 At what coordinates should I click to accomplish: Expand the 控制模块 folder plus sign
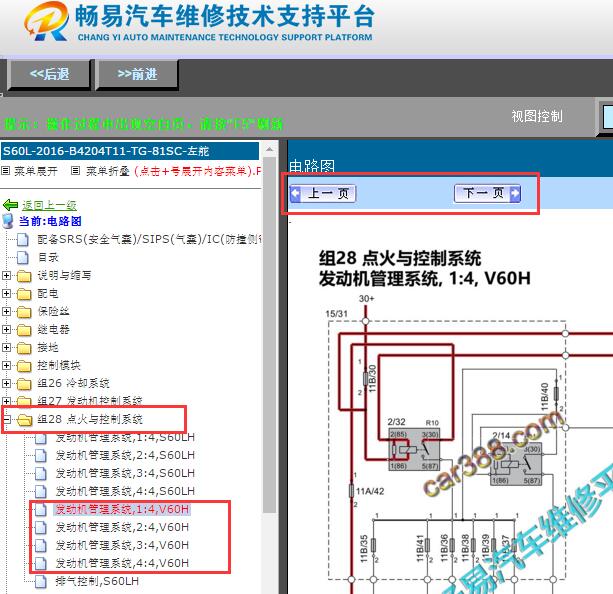pos(6,365)
